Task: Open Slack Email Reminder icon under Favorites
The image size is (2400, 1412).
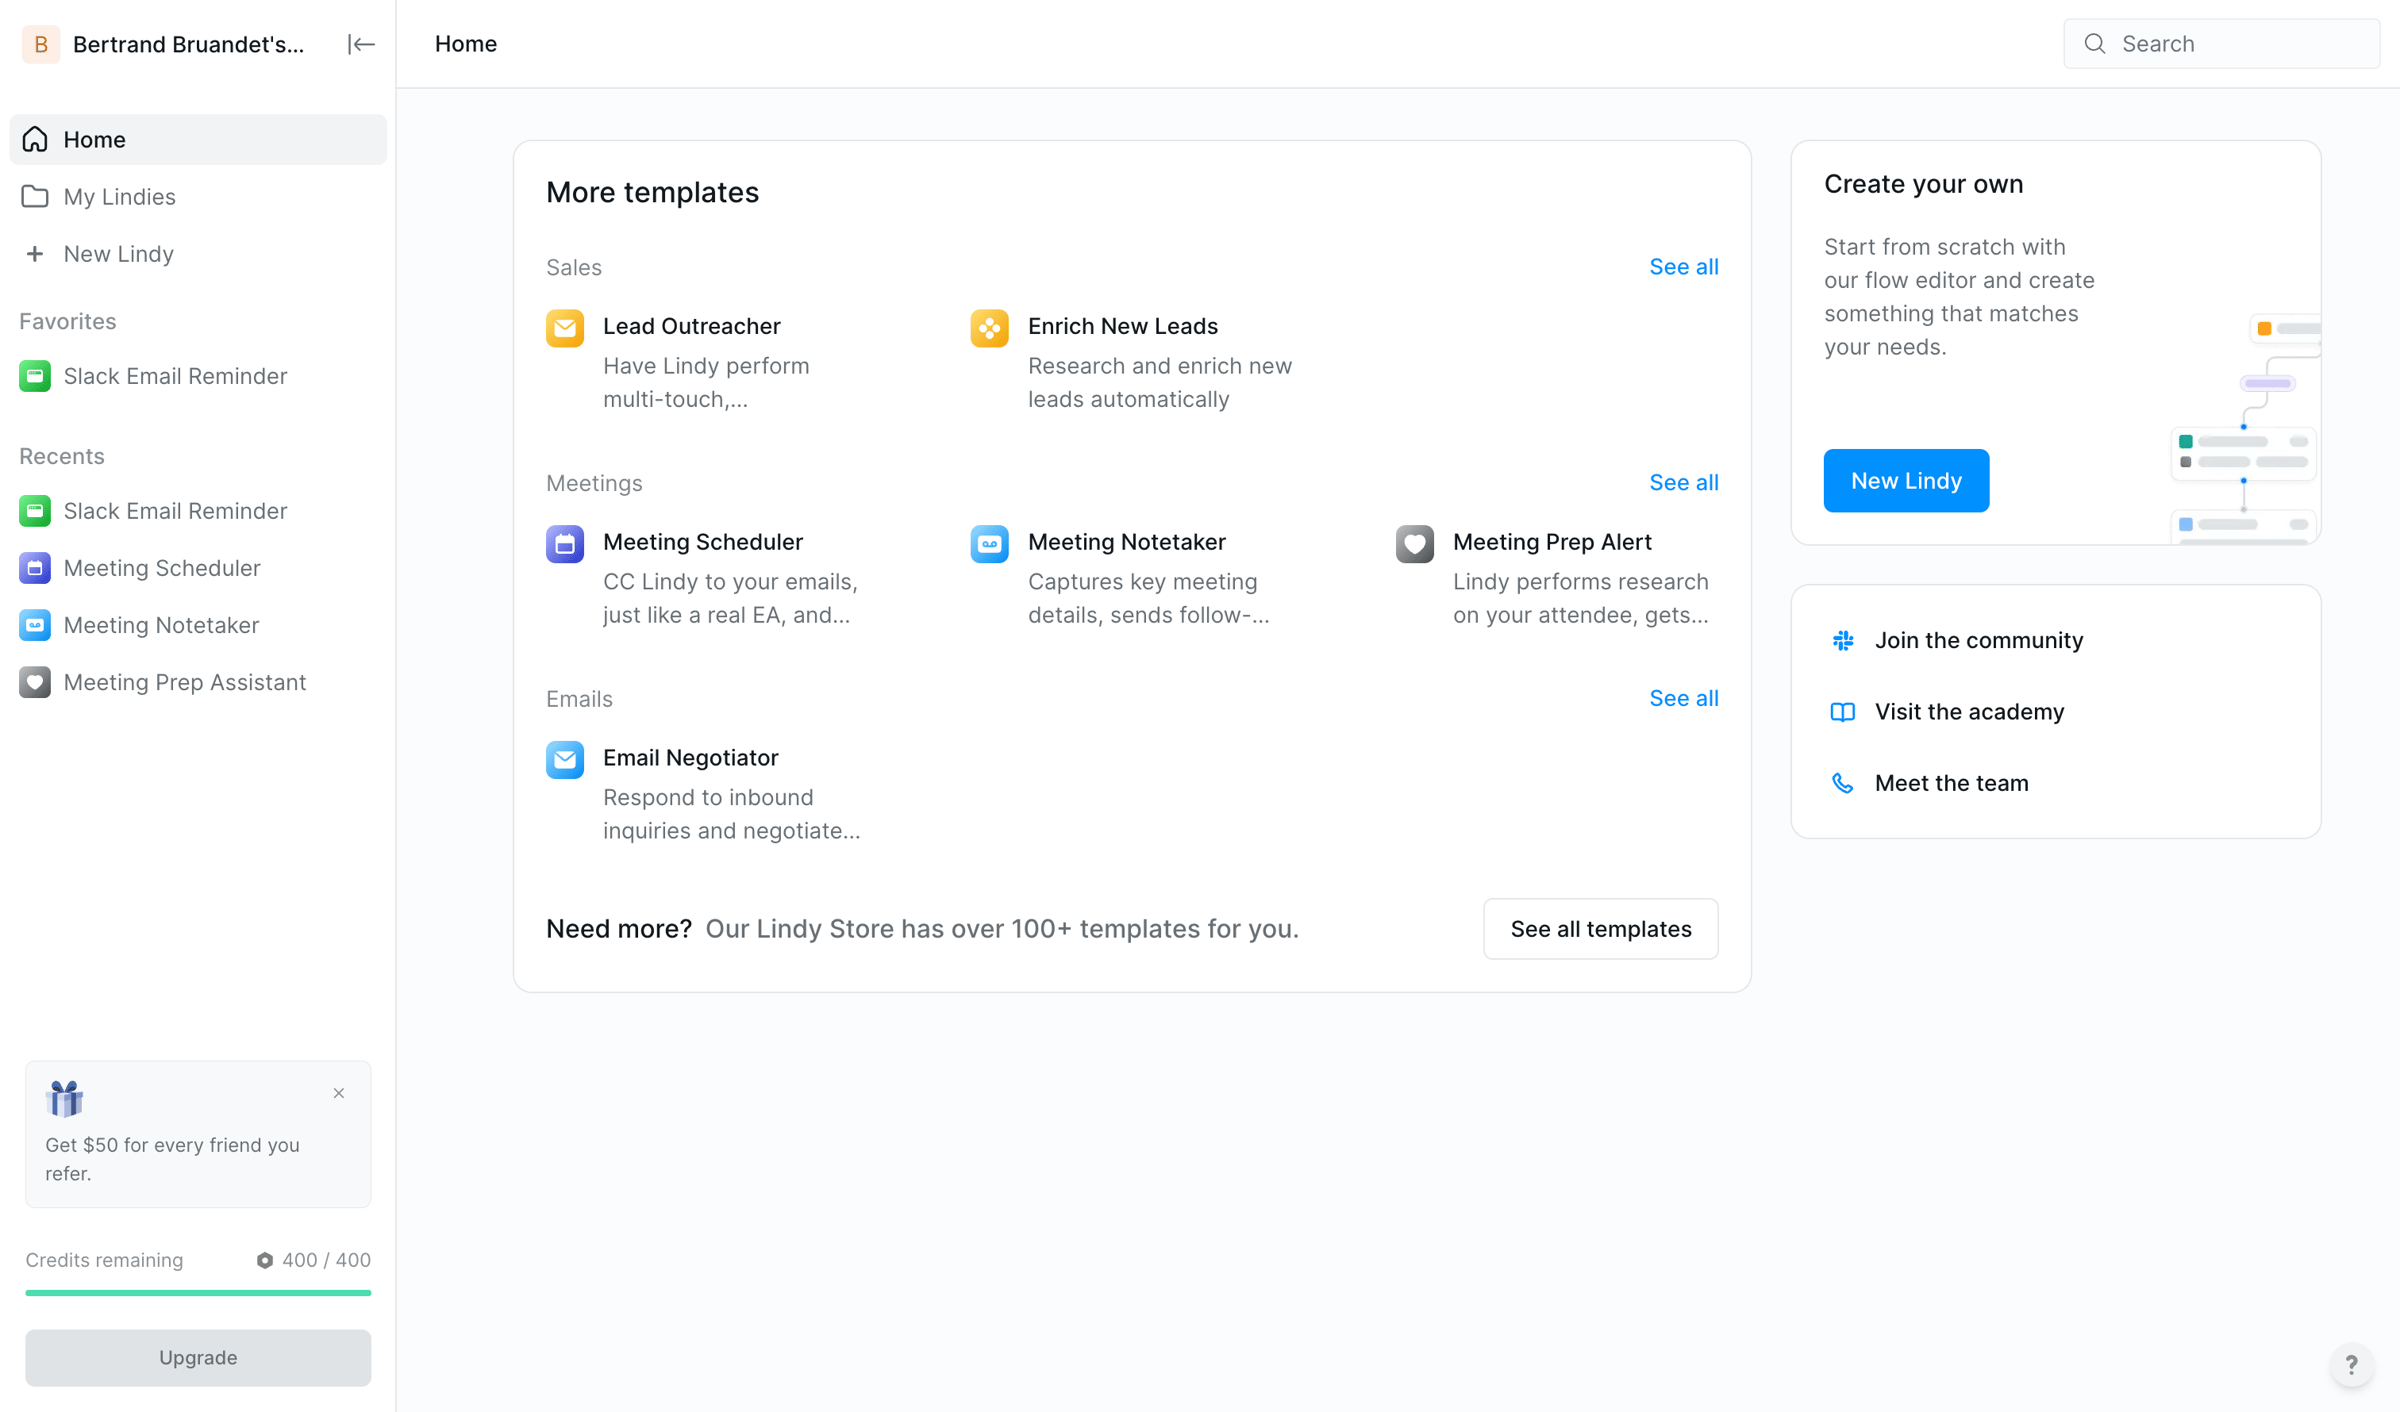Action: tap(35, 376)
